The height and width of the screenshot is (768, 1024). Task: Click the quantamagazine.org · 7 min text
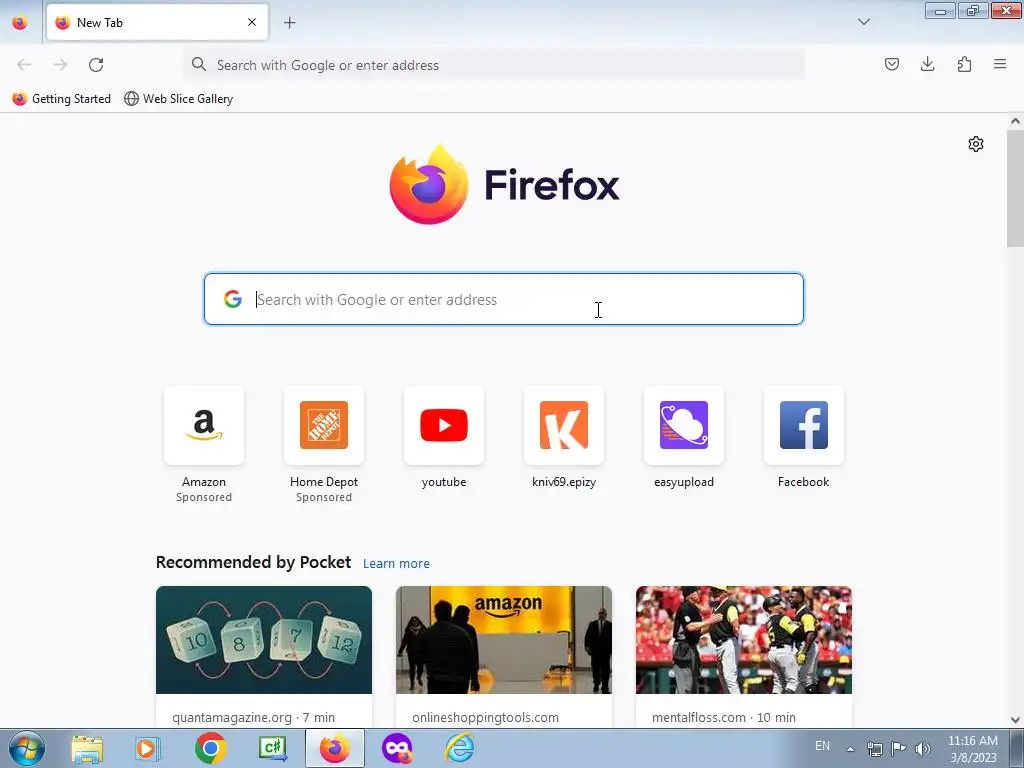(253, 717)
